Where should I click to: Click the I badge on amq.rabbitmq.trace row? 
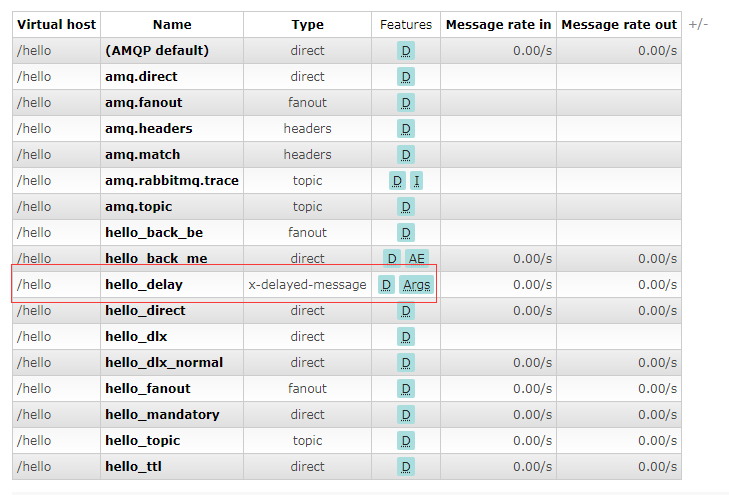pos(416,181)
